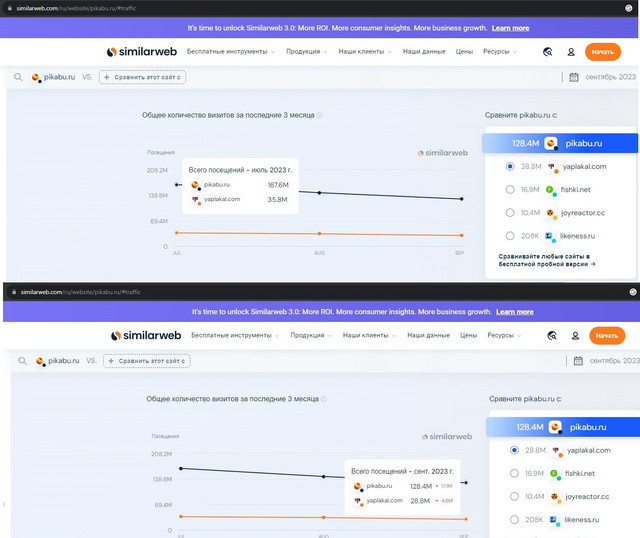Screen dimensions: 640x538
Task: Expand Продукция dropdown in the top header
Action: (x=307, y=51)
